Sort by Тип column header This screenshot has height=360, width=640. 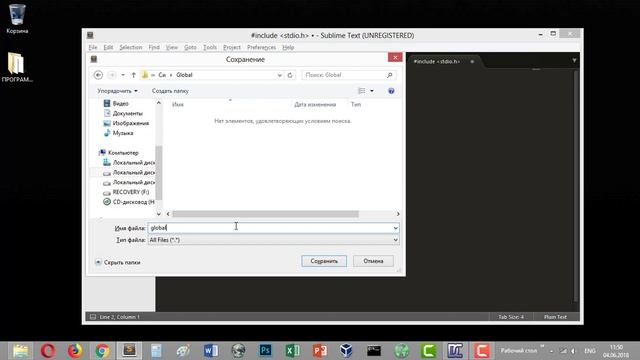(356, 104)
